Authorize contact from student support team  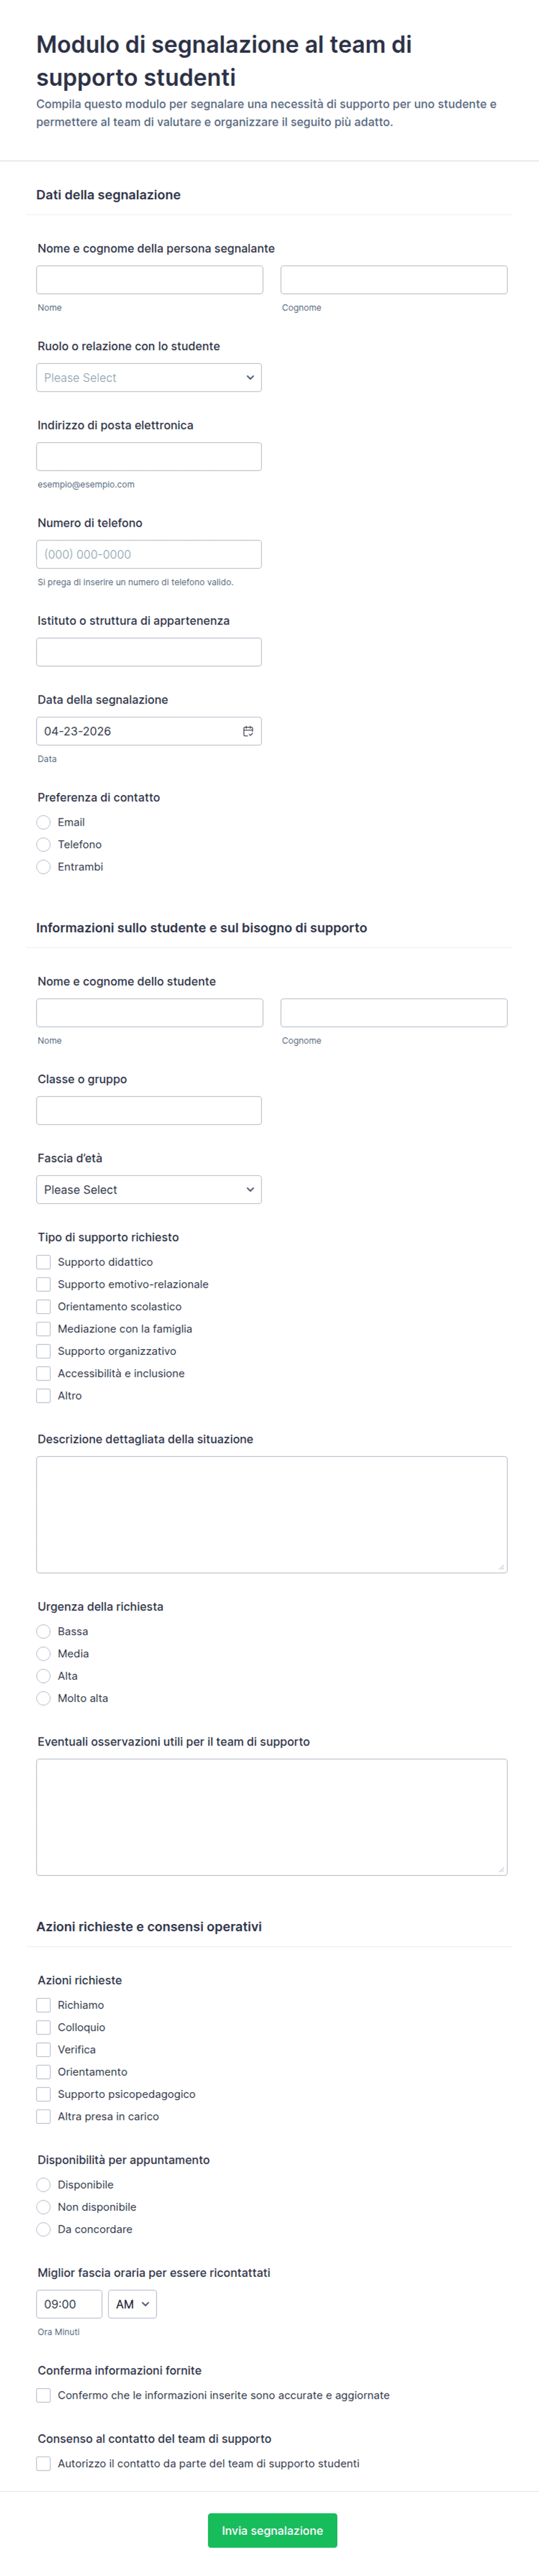[44, 2463]
